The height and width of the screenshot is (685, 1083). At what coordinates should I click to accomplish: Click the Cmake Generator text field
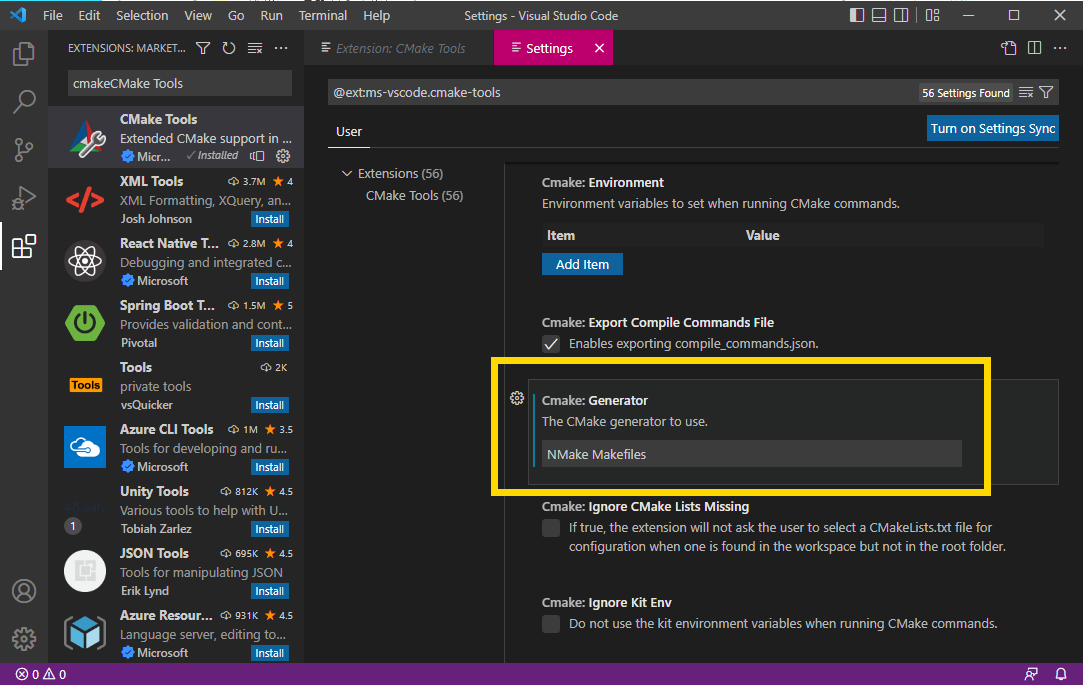(751, 454)
